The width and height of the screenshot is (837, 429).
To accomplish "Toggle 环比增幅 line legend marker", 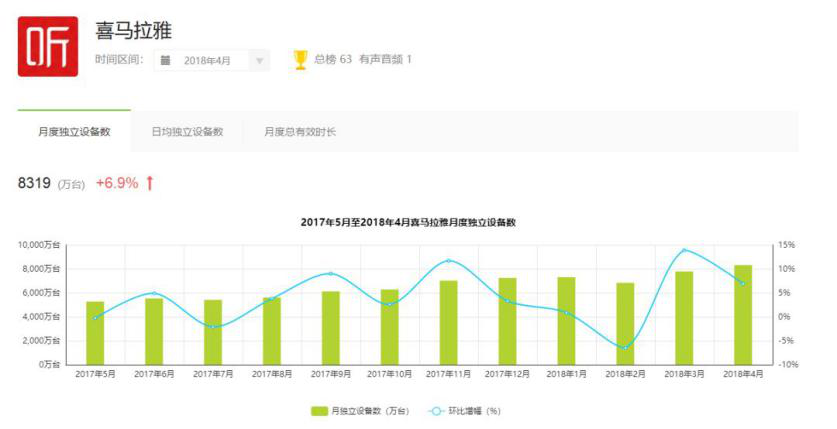I will (x=436, y=411).
